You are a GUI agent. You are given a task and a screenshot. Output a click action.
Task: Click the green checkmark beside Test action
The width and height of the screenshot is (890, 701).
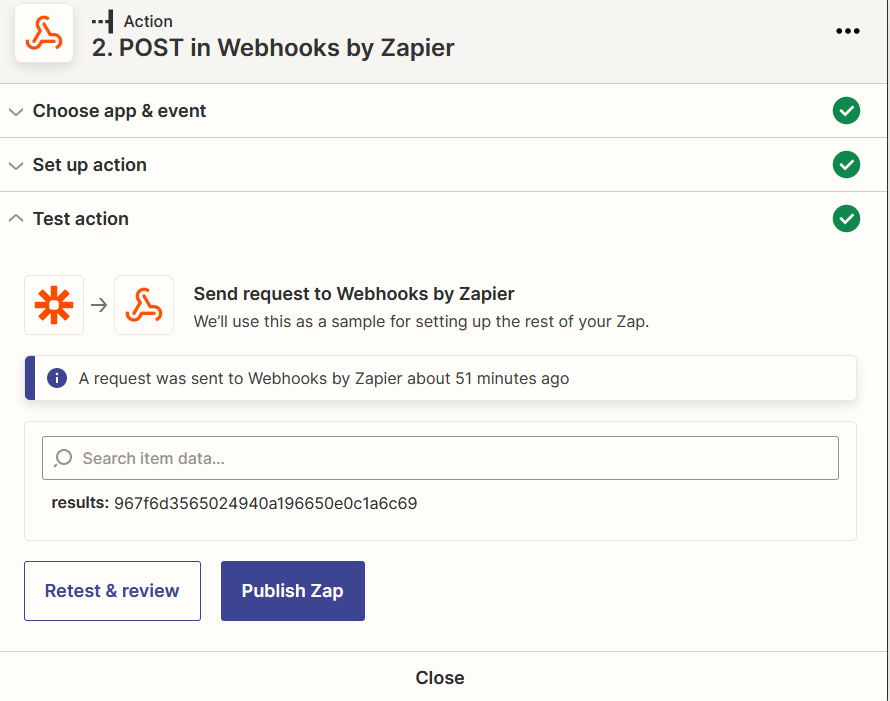pos(846,219)
